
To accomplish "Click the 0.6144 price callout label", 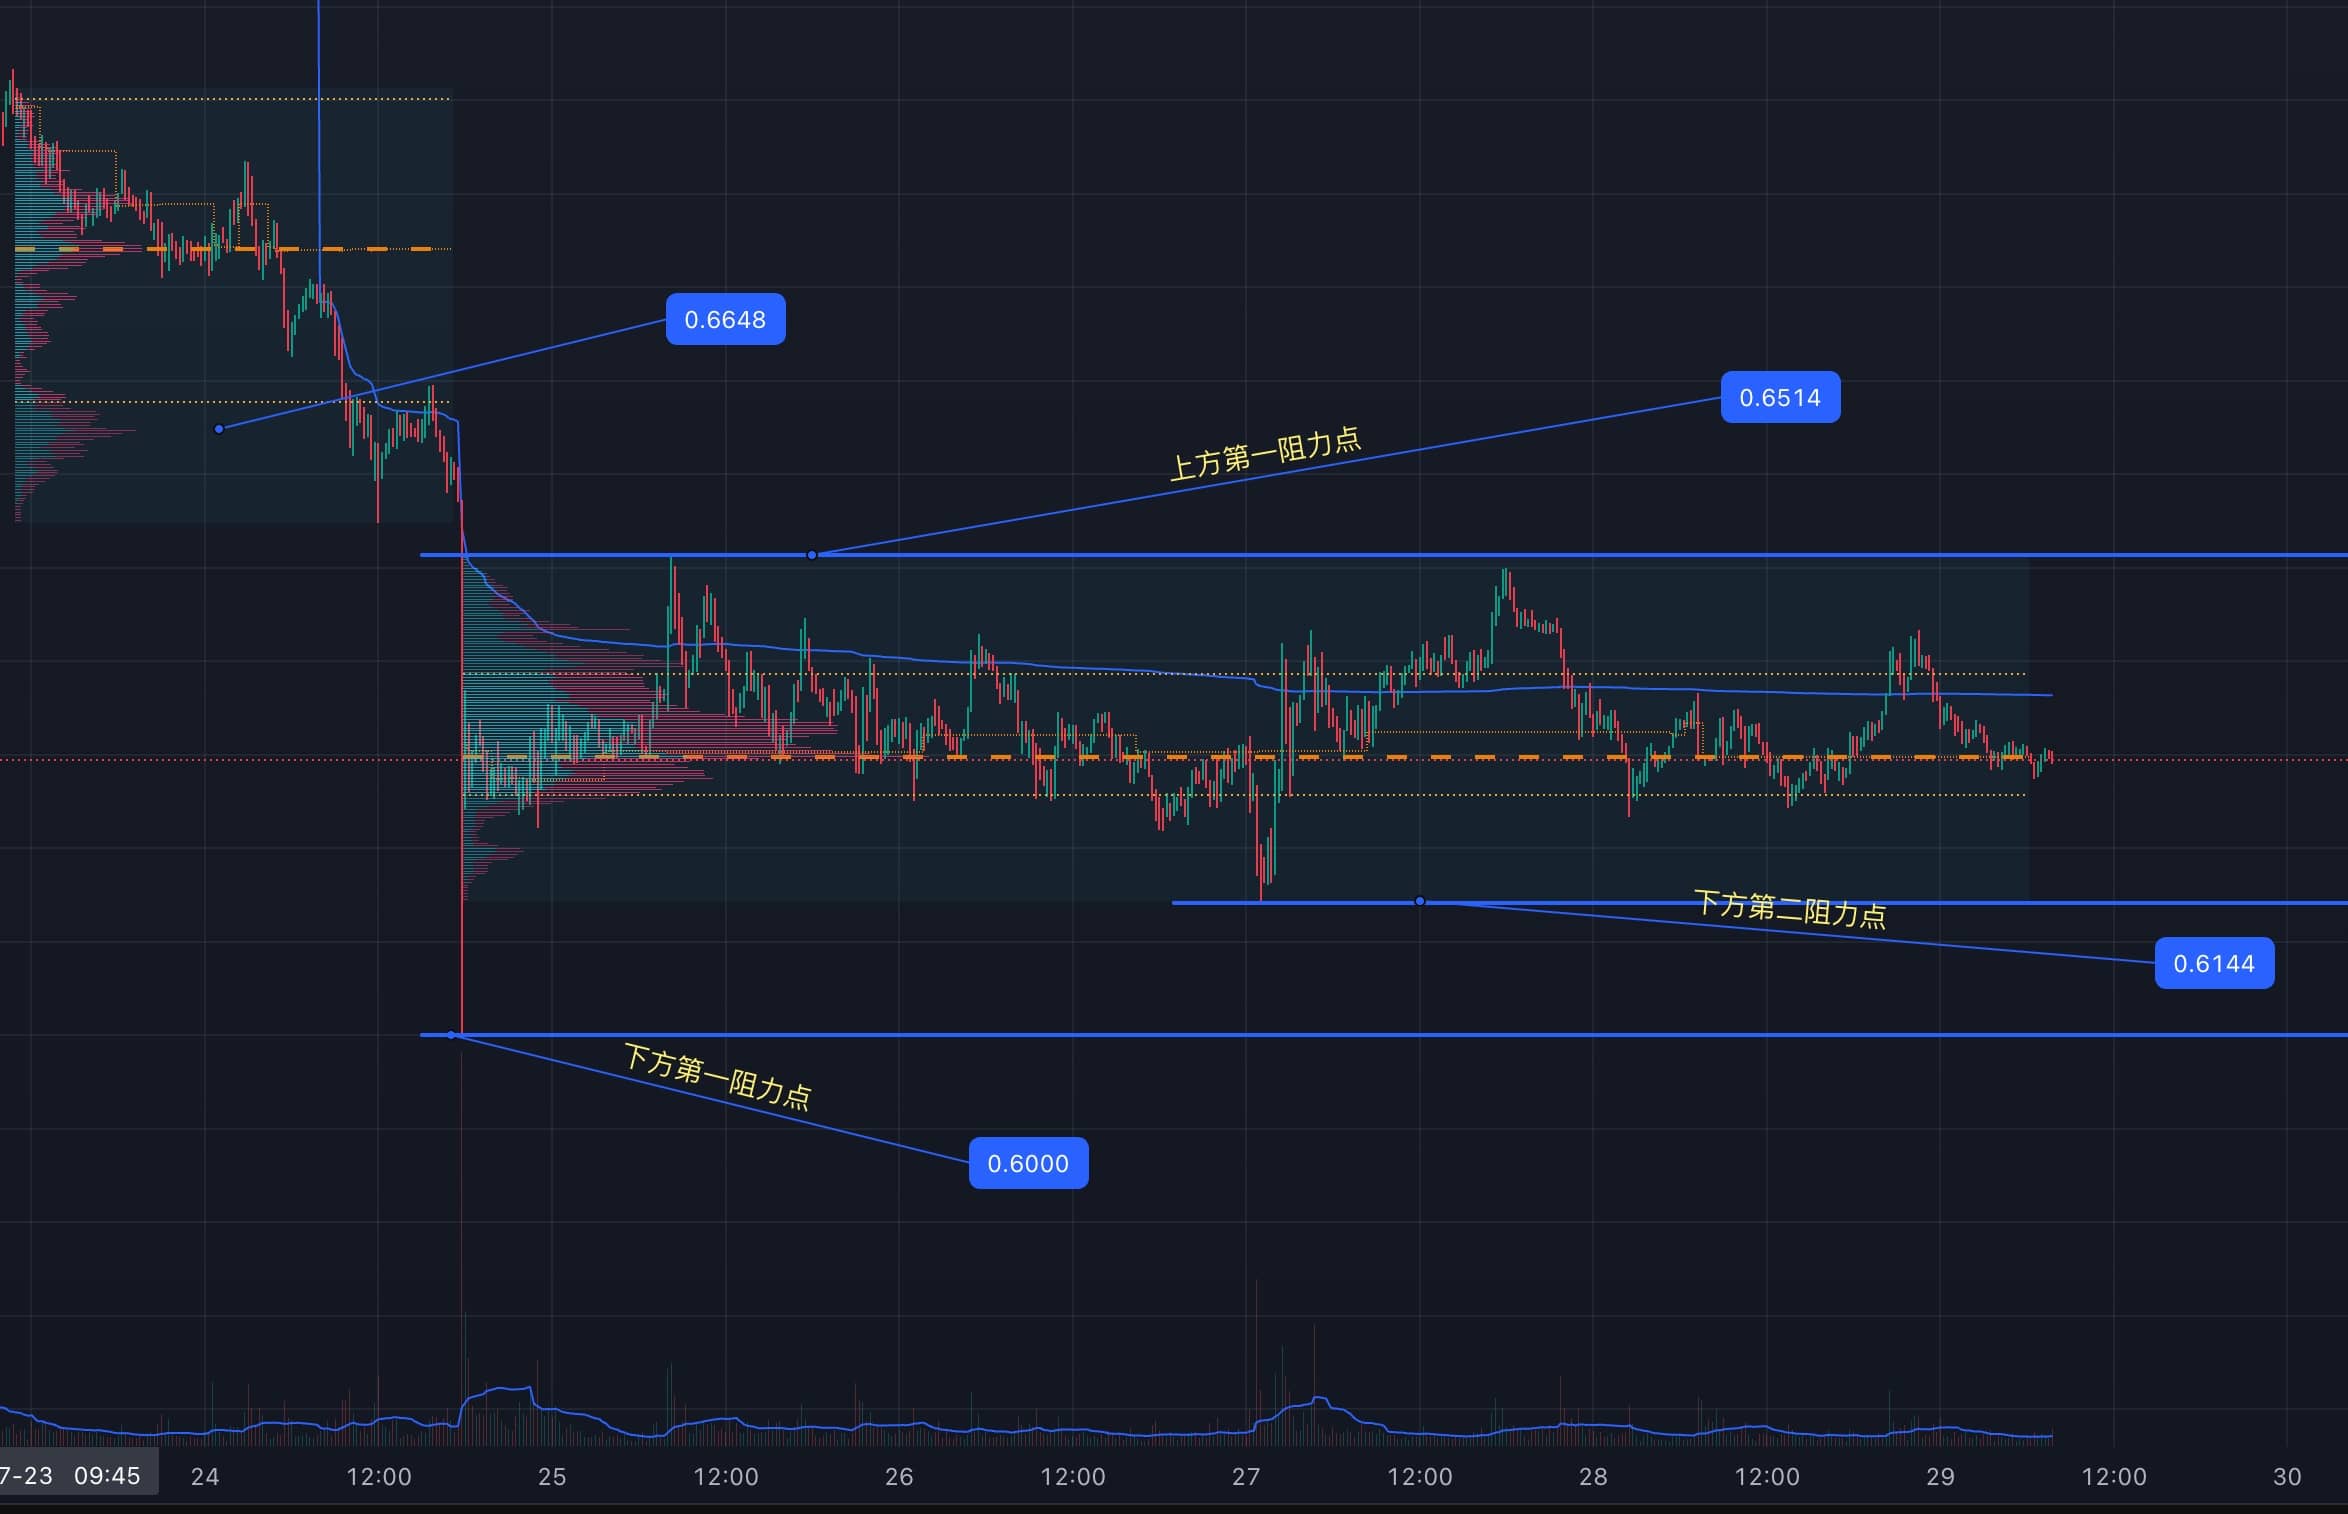I will 2213,963.
